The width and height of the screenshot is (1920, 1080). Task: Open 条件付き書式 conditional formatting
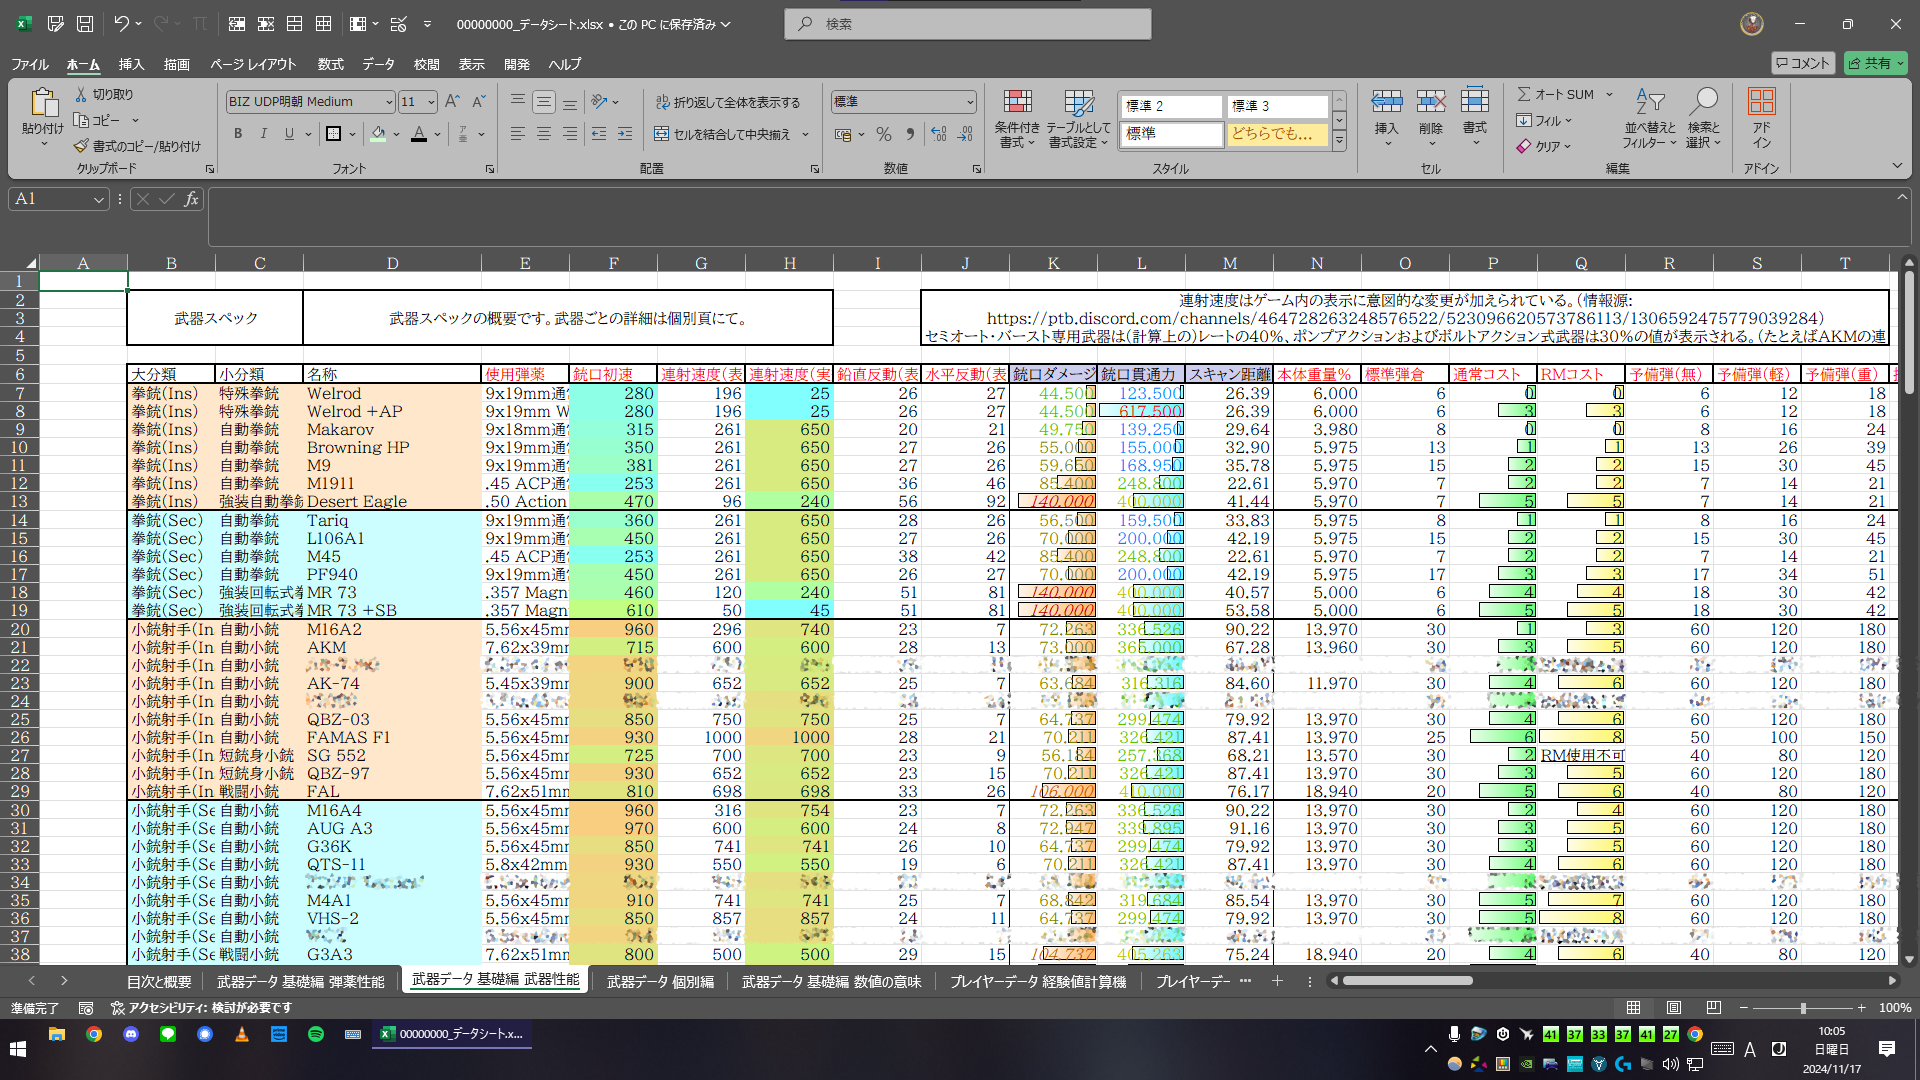(1017, 120)
